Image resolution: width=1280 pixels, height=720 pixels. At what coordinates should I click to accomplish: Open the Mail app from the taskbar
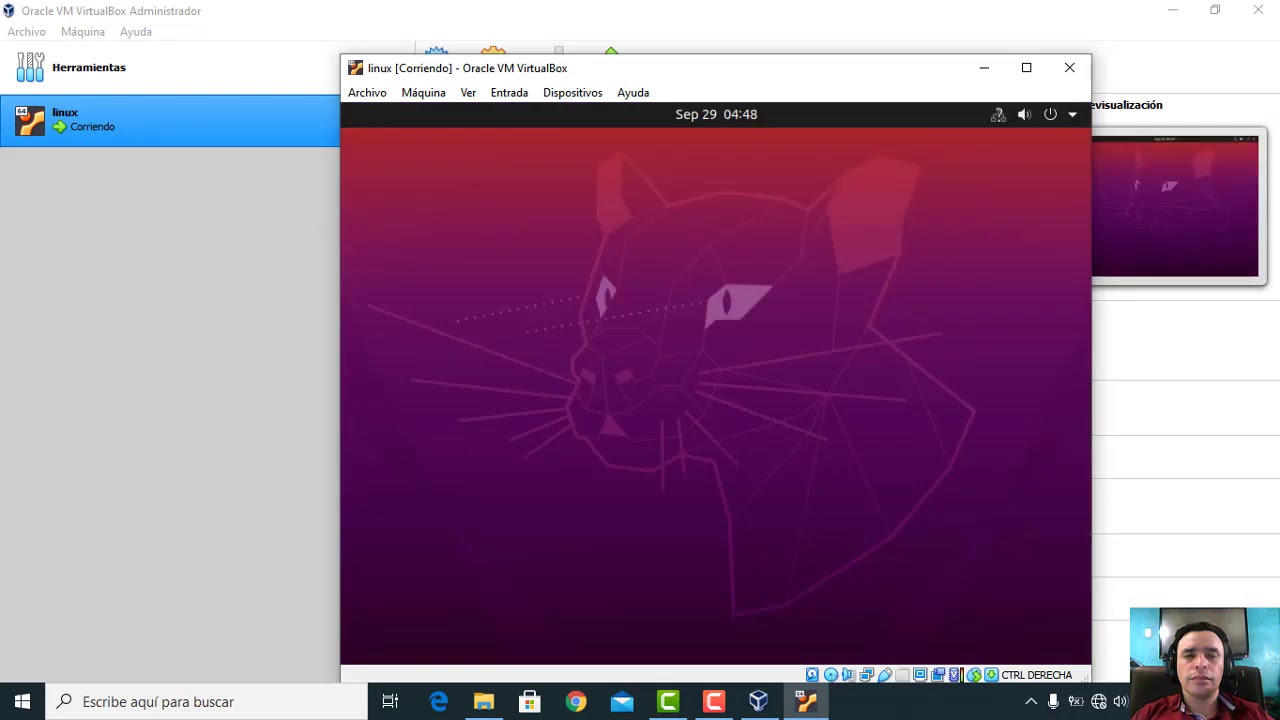coord(622,701)
